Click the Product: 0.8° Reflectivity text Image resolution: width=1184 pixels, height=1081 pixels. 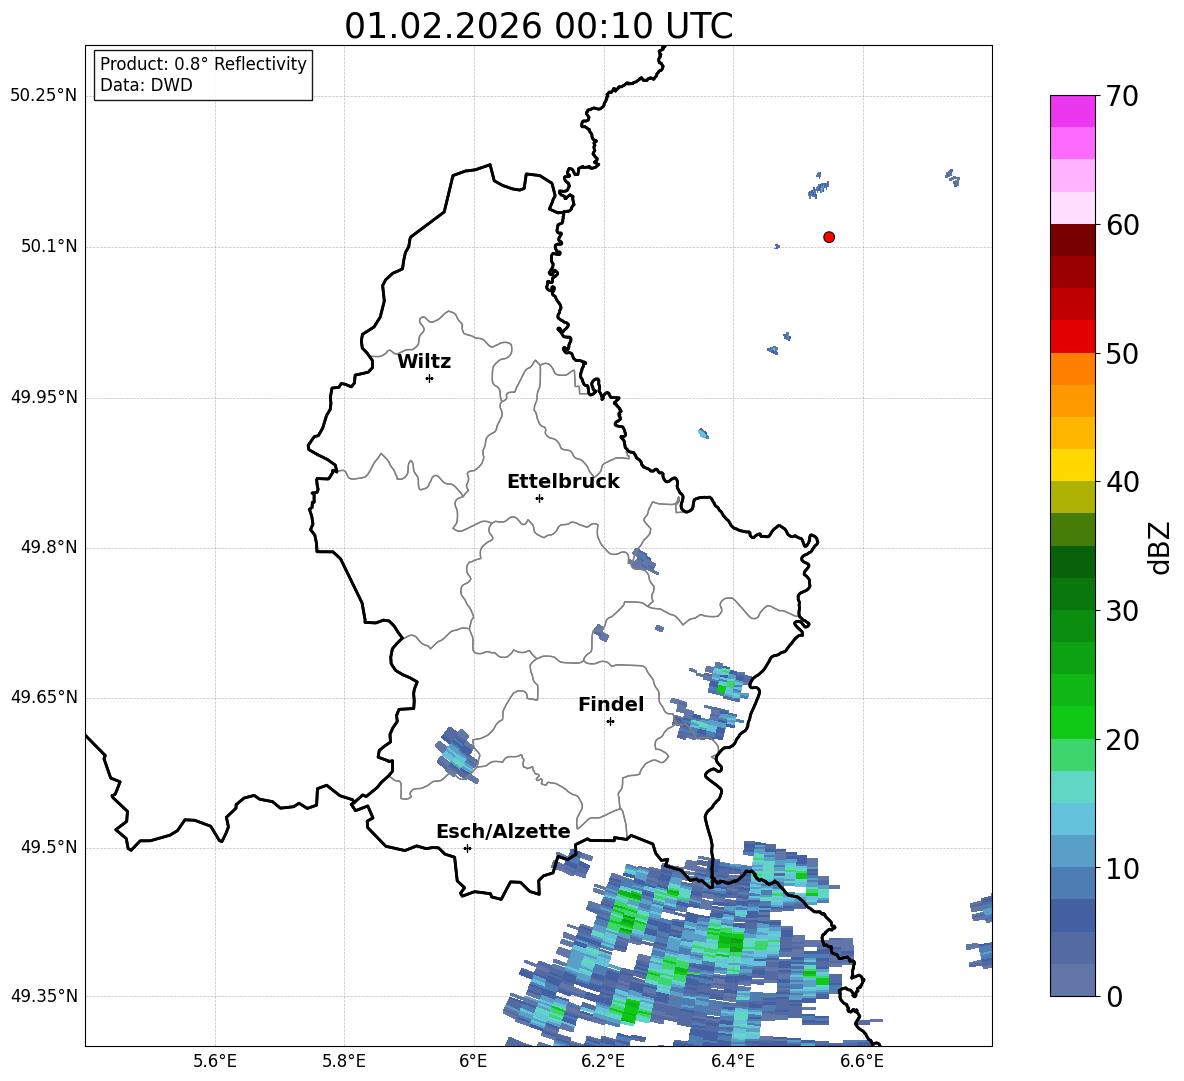[x=203, y=63]
